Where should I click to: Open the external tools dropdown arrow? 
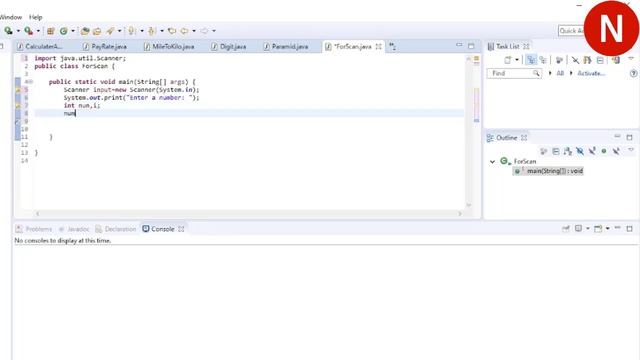(x=38, y=31)
